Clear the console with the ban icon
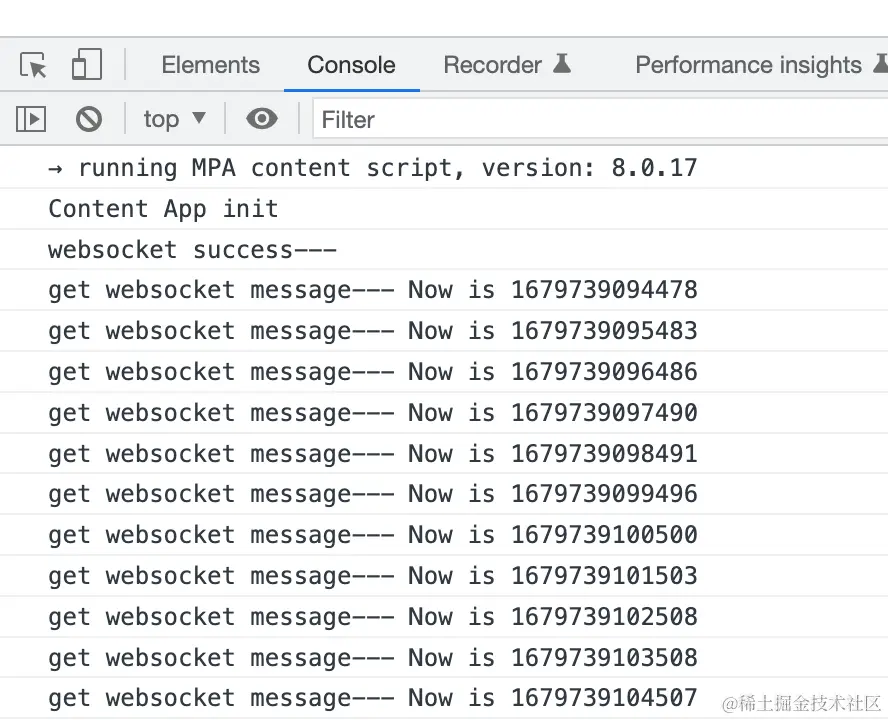Image resolution: width=888 pixels, height=720 pixels. [x=89, y=120]
